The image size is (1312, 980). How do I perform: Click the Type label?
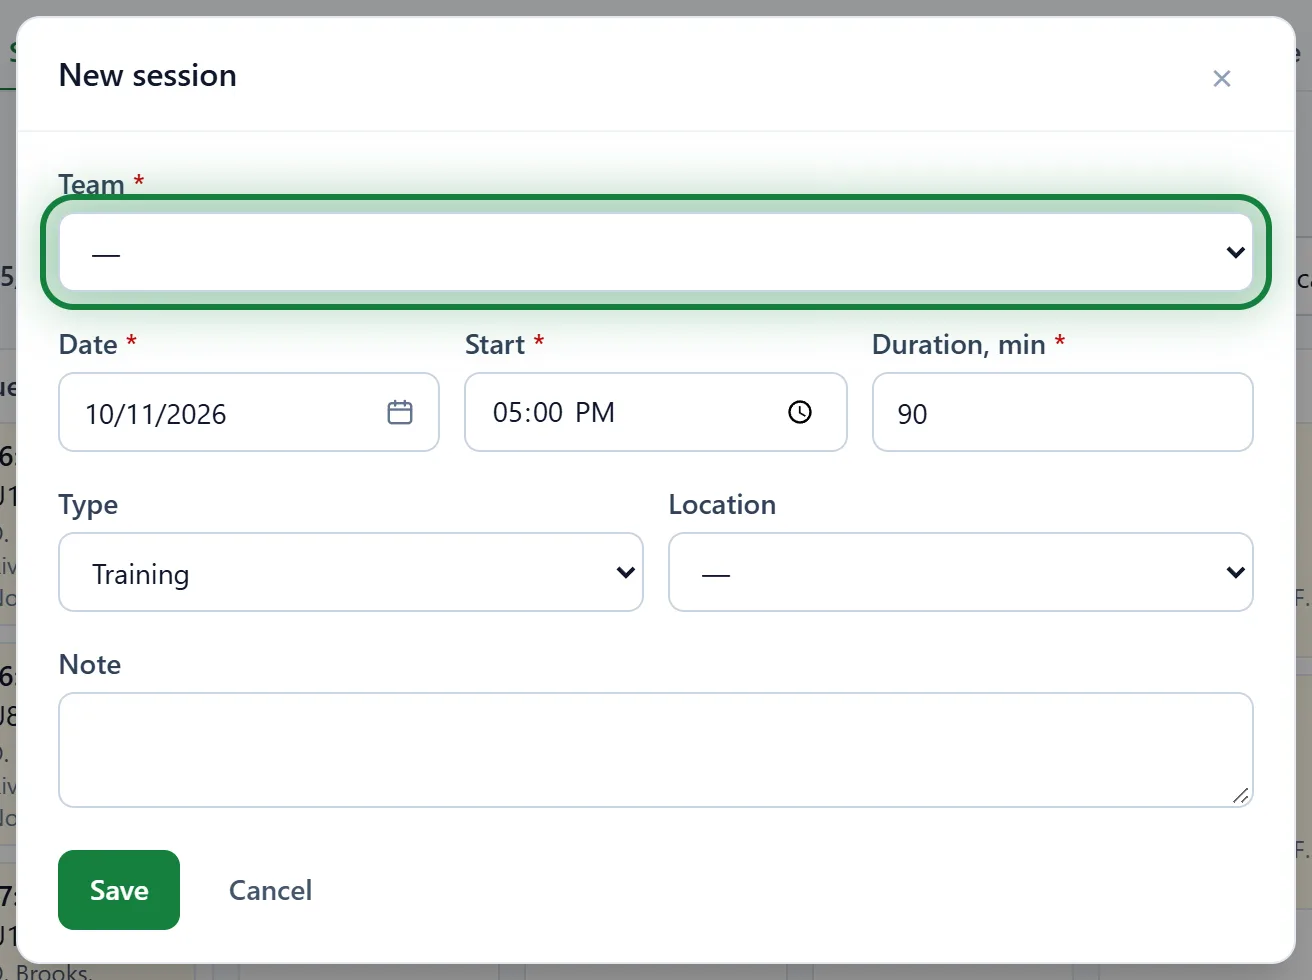click(88, 505)
